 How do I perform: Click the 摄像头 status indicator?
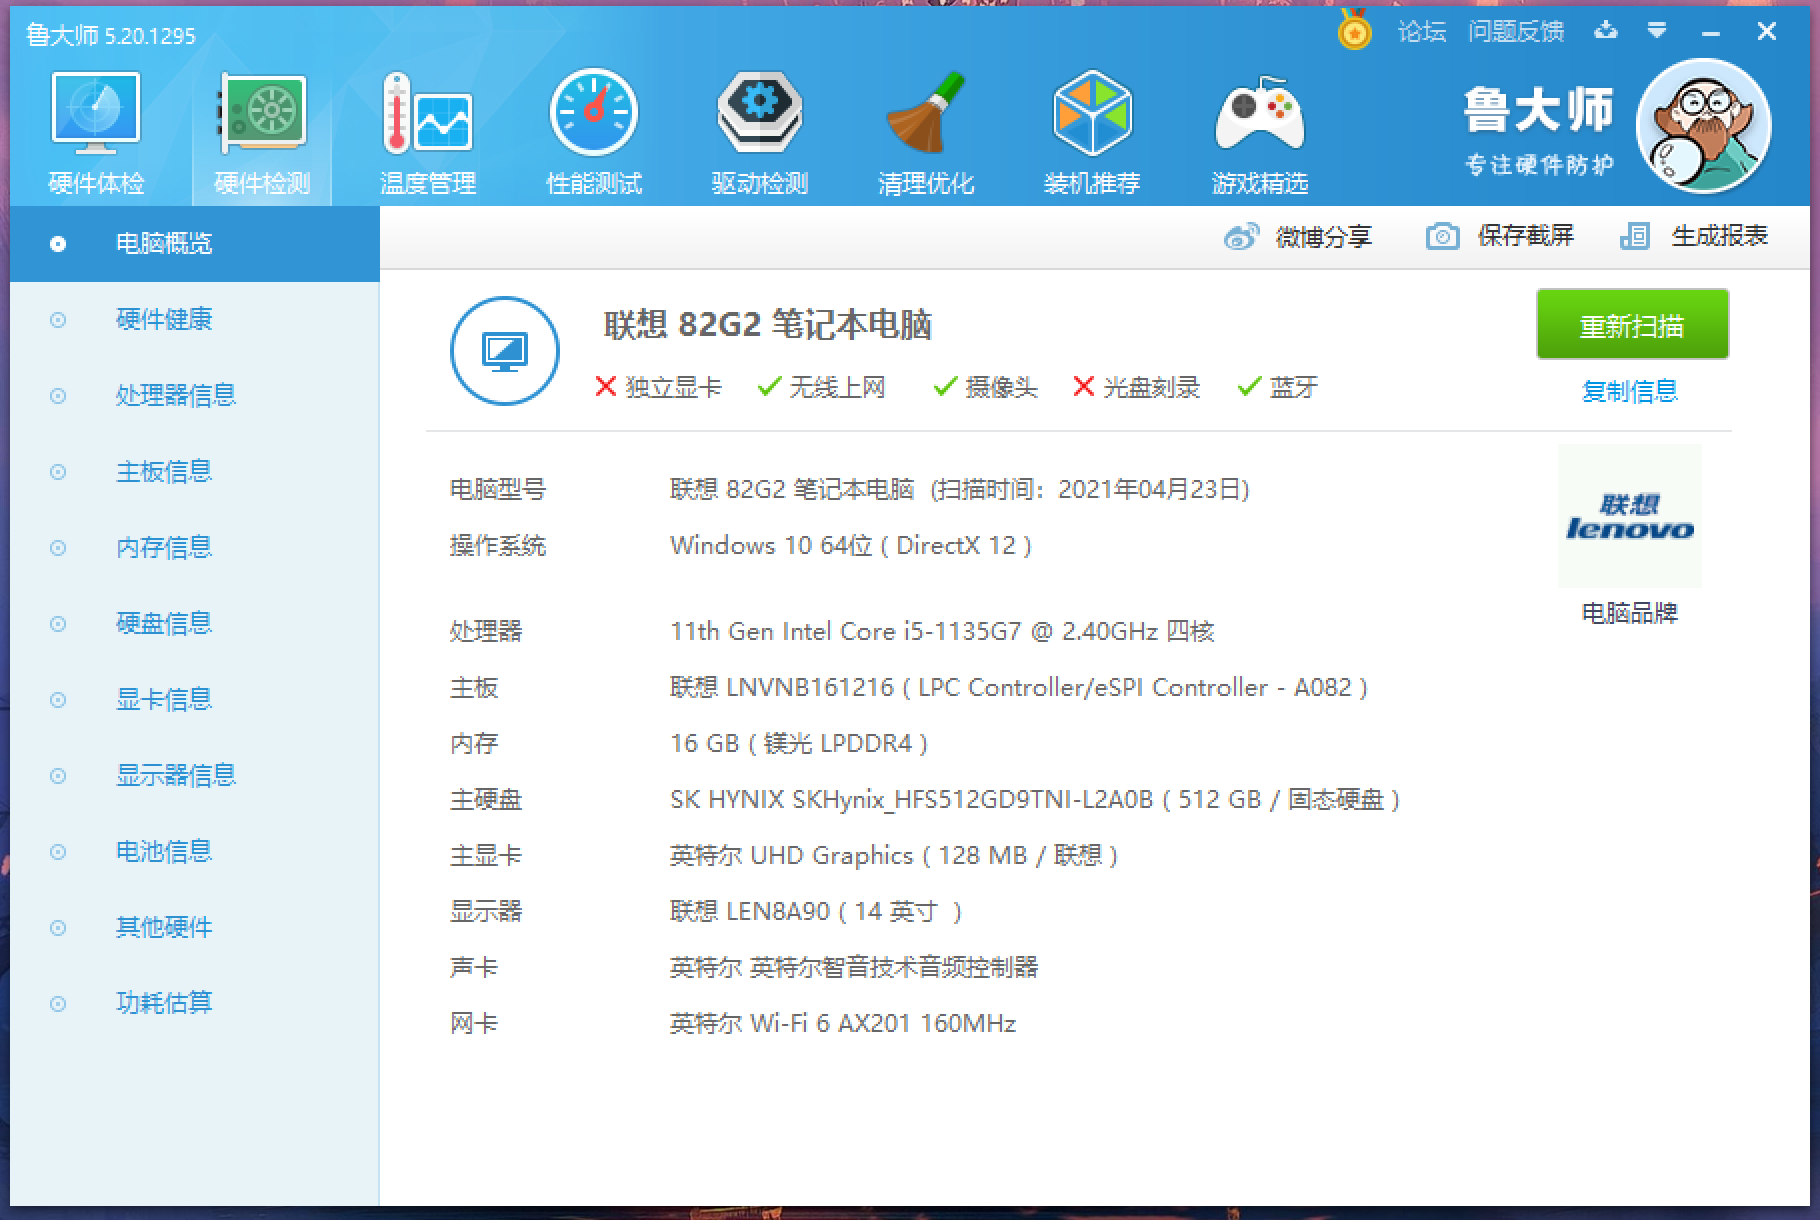985,387
